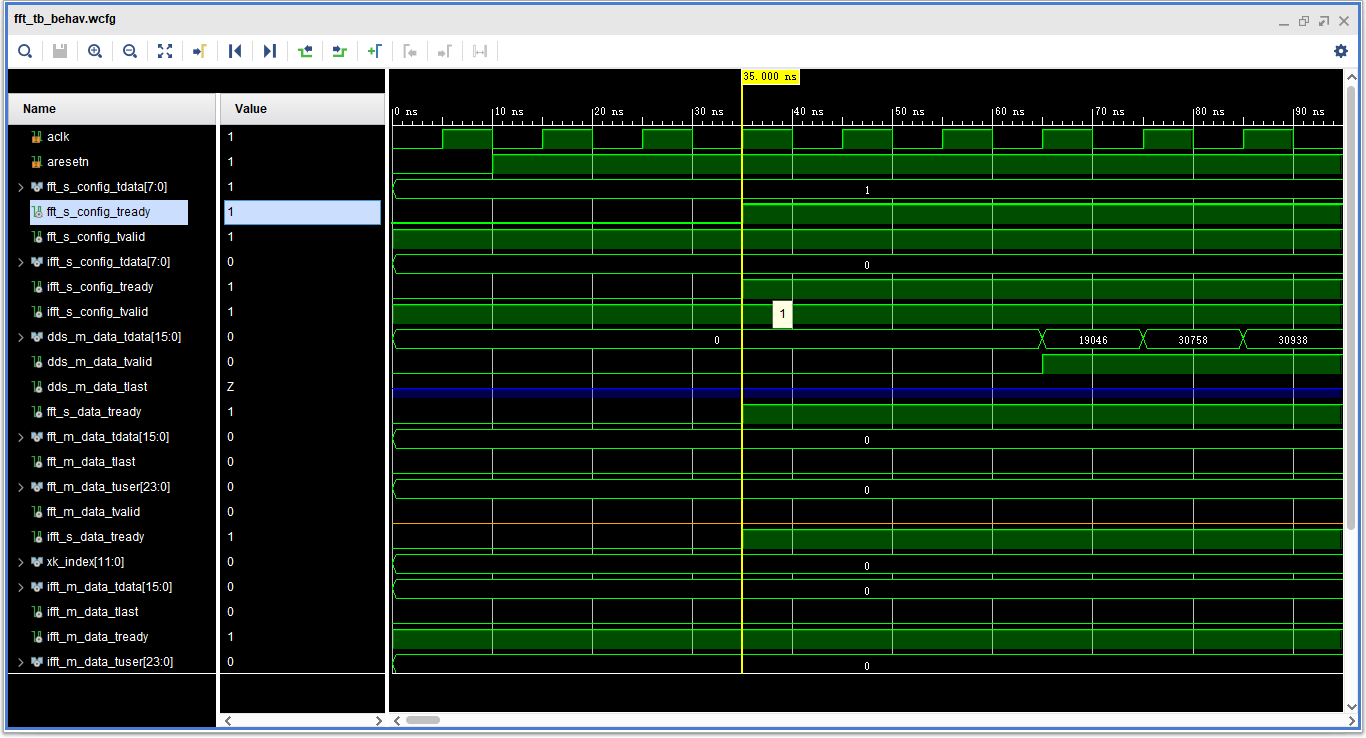The height and width of the screenshot is (738, 1366).
Task: Expand fft_m_data_tuser[23:0] bus
Action: [x=21, y=487]
